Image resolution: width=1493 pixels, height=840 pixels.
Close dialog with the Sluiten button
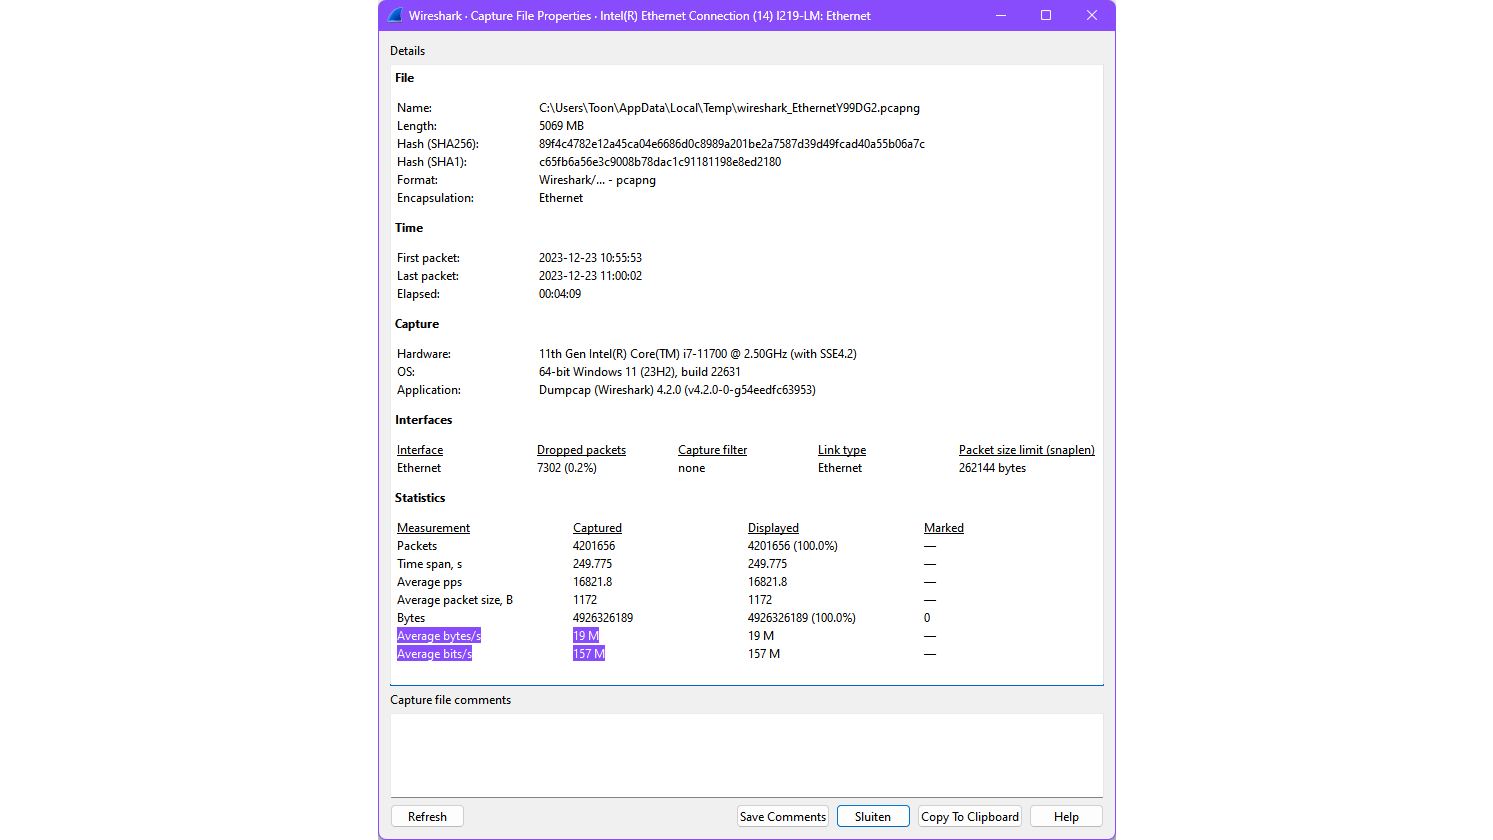coord(873,816)
